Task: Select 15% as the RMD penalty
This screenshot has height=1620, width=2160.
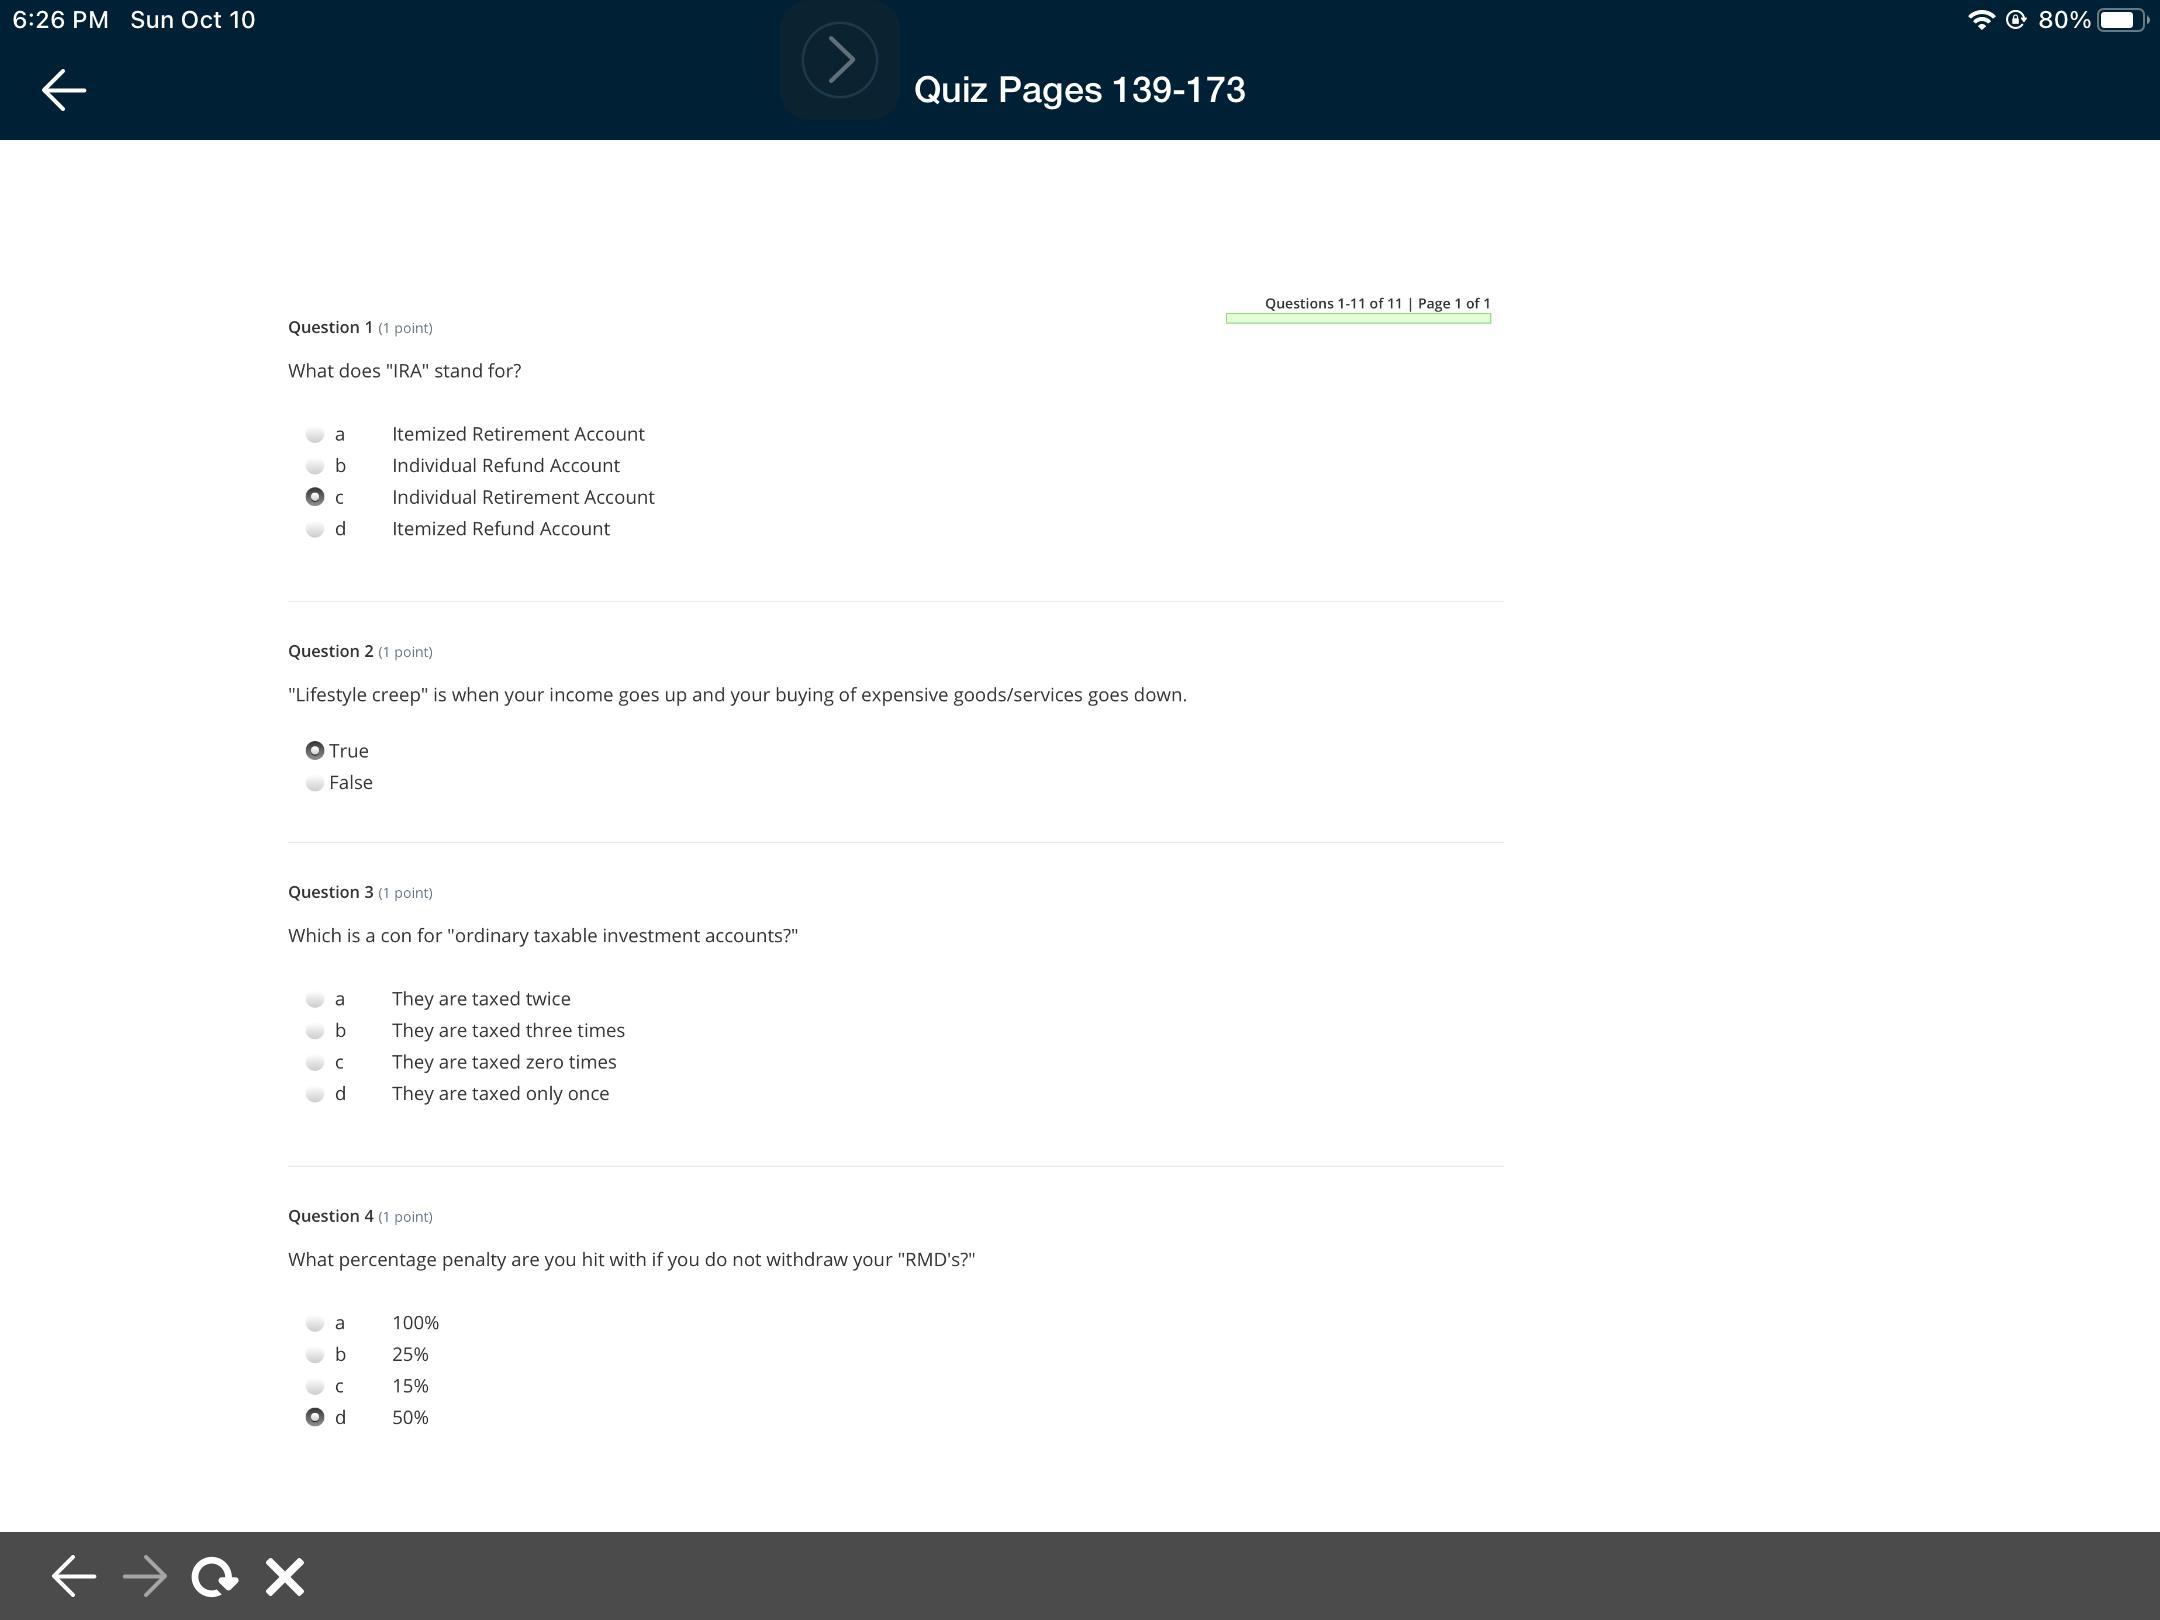Action: tap(315, 1386)
